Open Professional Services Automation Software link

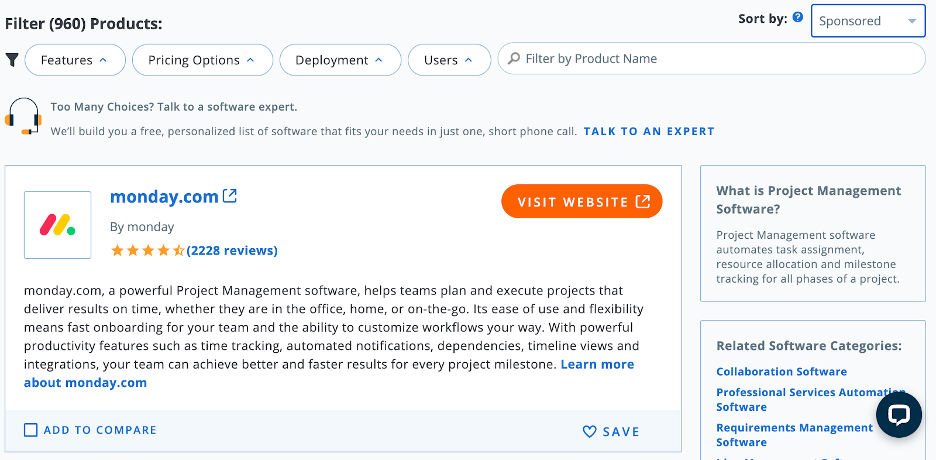pos(811,400)
